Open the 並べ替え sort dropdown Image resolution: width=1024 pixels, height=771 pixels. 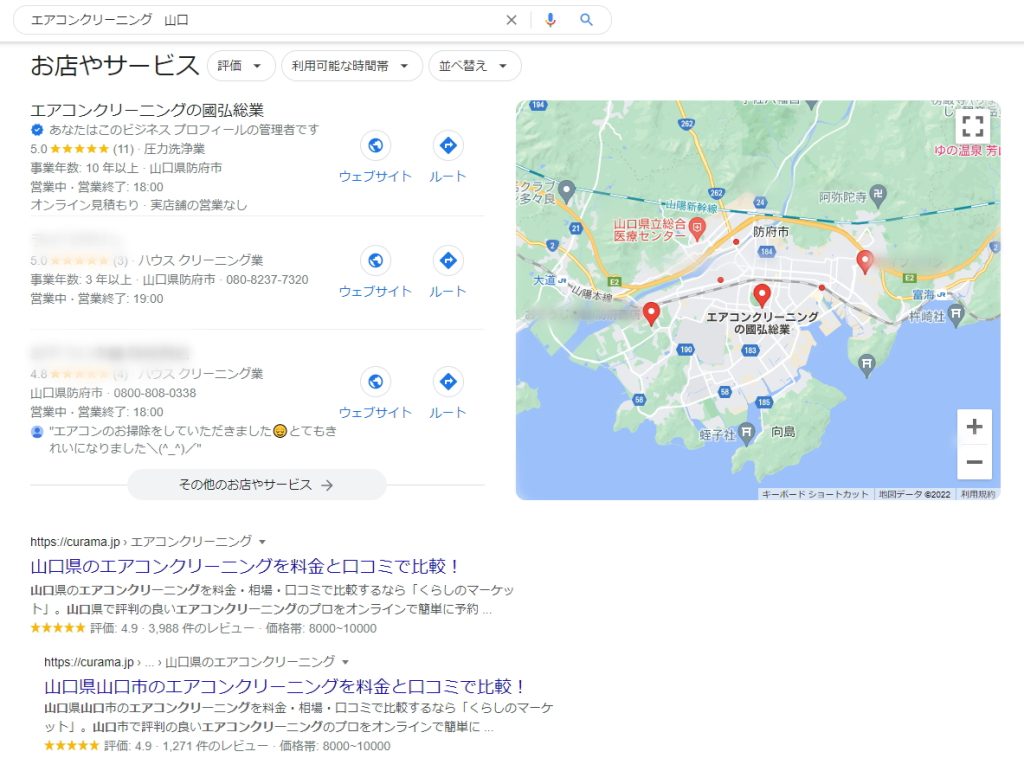[x=475, y=66]
